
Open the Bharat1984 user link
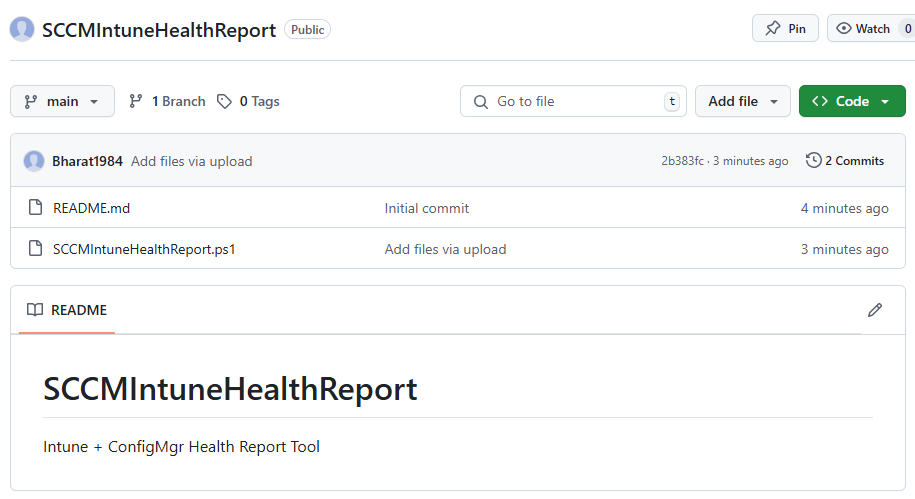pyautogui.click(x=88, y=161)
